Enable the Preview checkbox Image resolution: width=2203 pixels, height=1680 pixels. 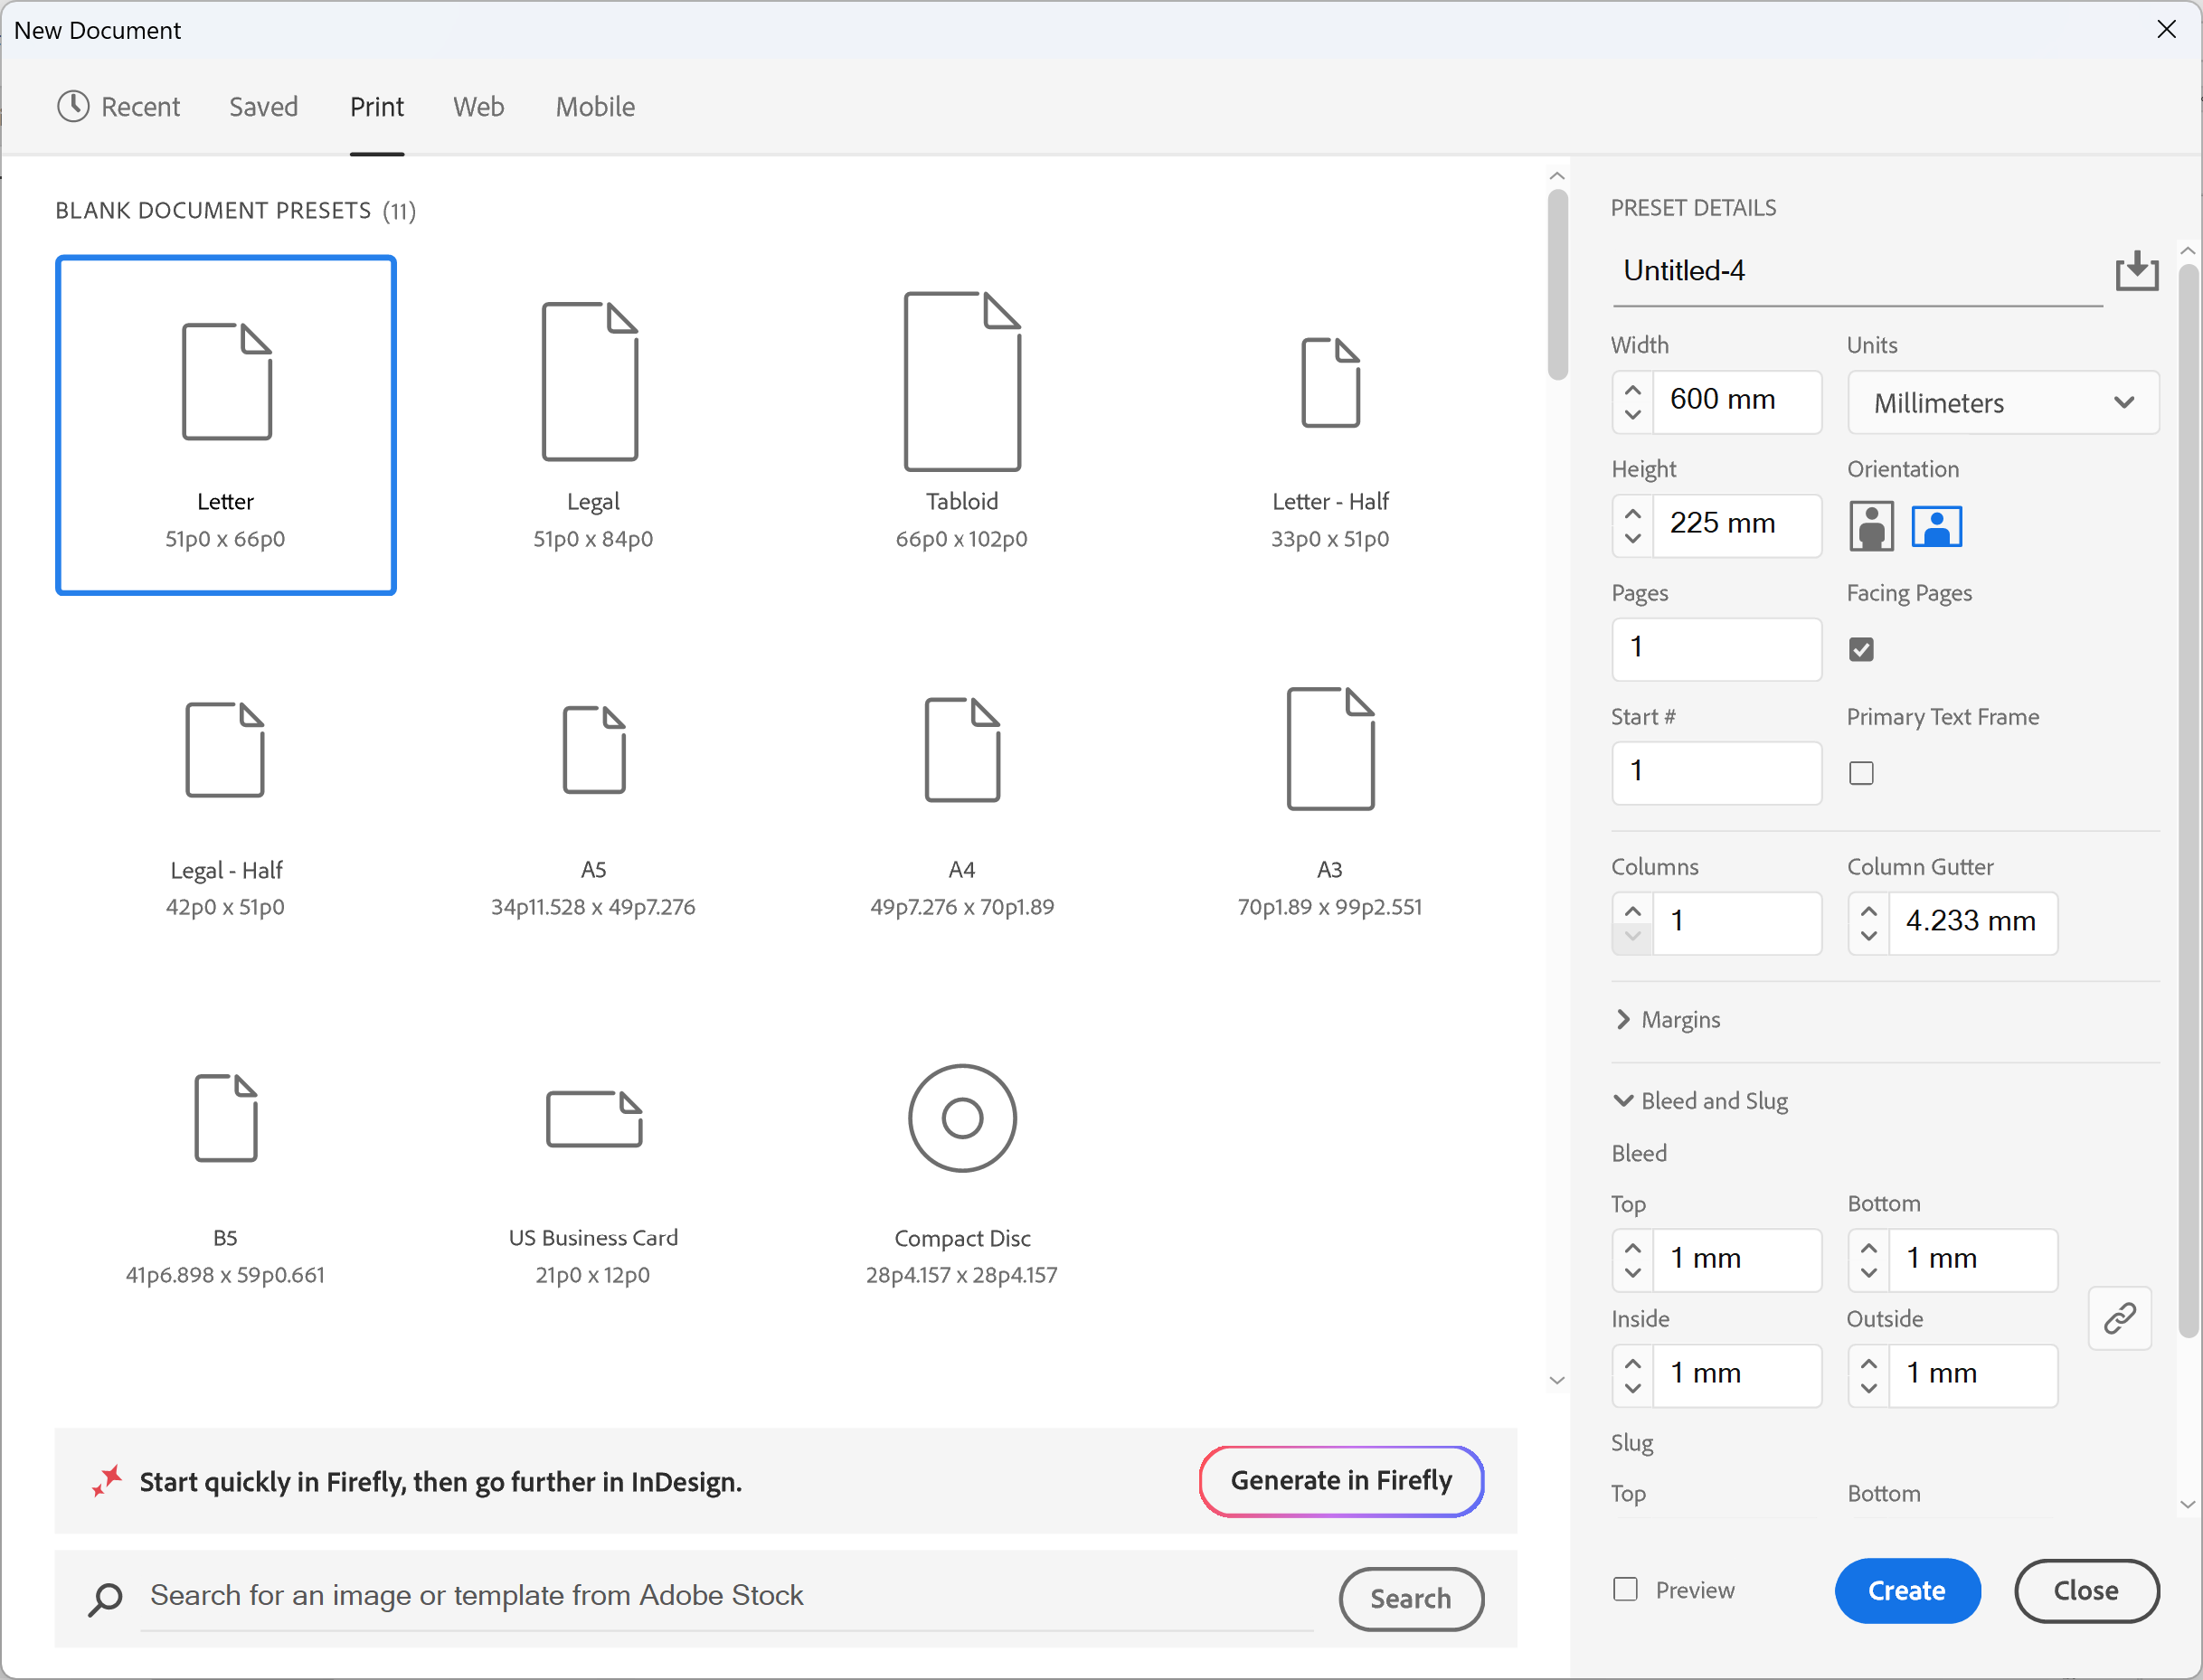(x=1625, y=1589)
